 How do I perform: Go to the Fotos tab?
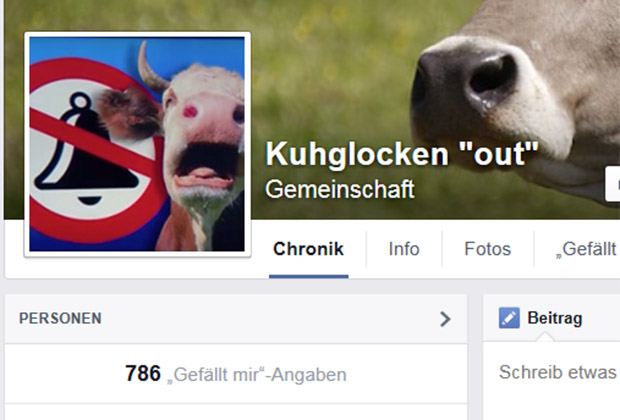488,249
